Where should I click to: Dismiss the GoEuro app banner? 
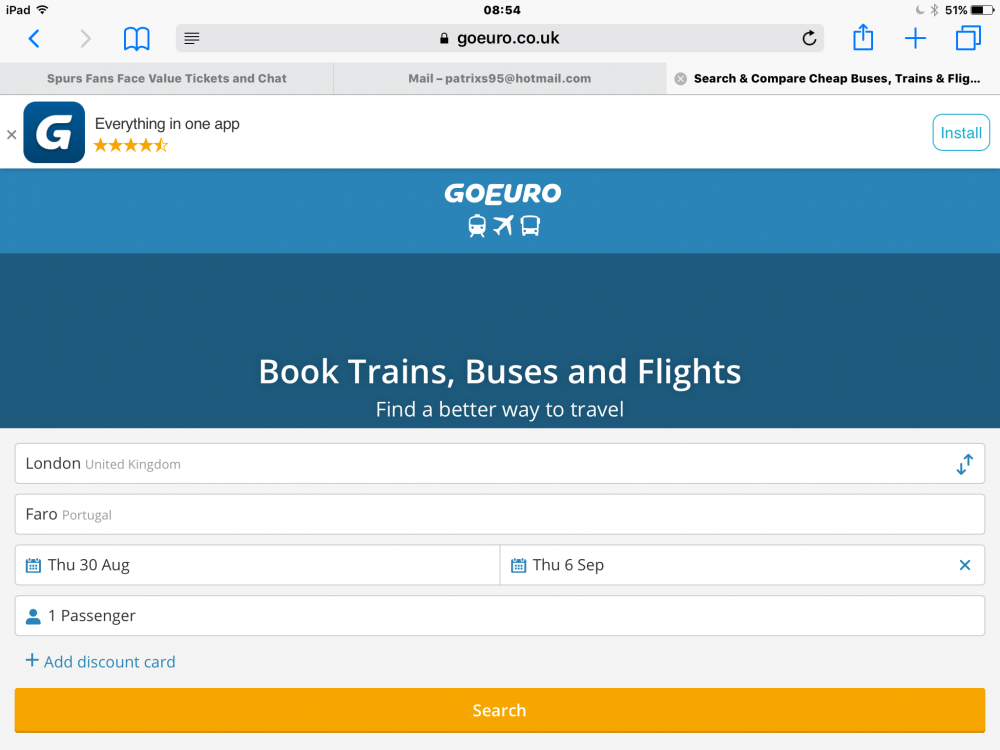coord(11,135)
